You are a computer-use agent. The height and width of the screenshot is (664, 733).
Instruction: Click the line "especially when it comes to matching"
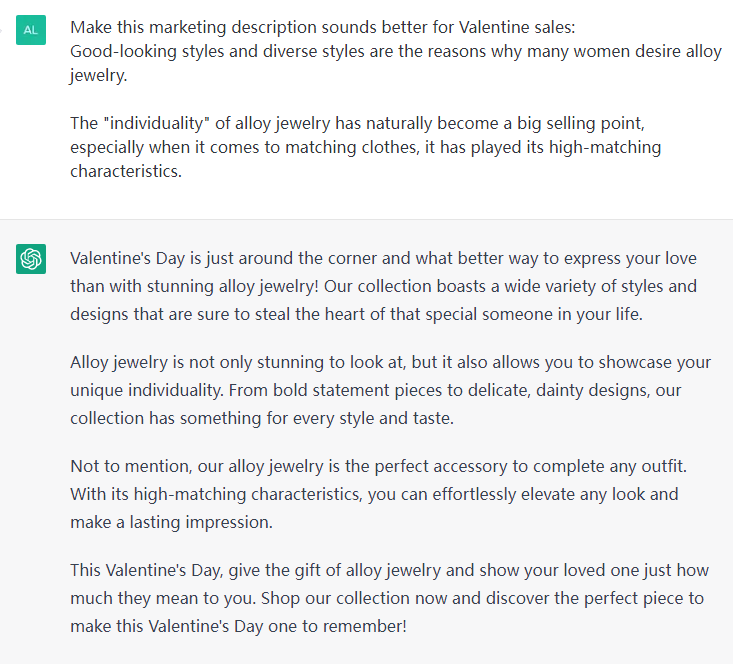point(366,147)
